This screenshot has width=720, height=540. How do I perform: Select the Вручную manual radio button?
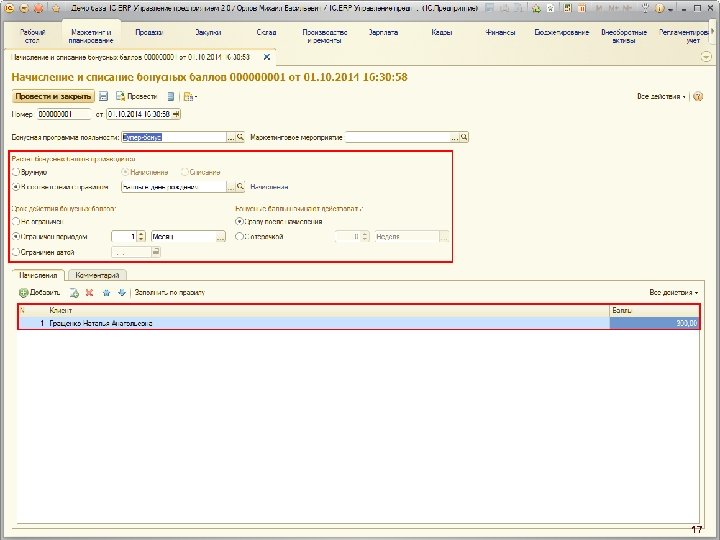[16, 172]
